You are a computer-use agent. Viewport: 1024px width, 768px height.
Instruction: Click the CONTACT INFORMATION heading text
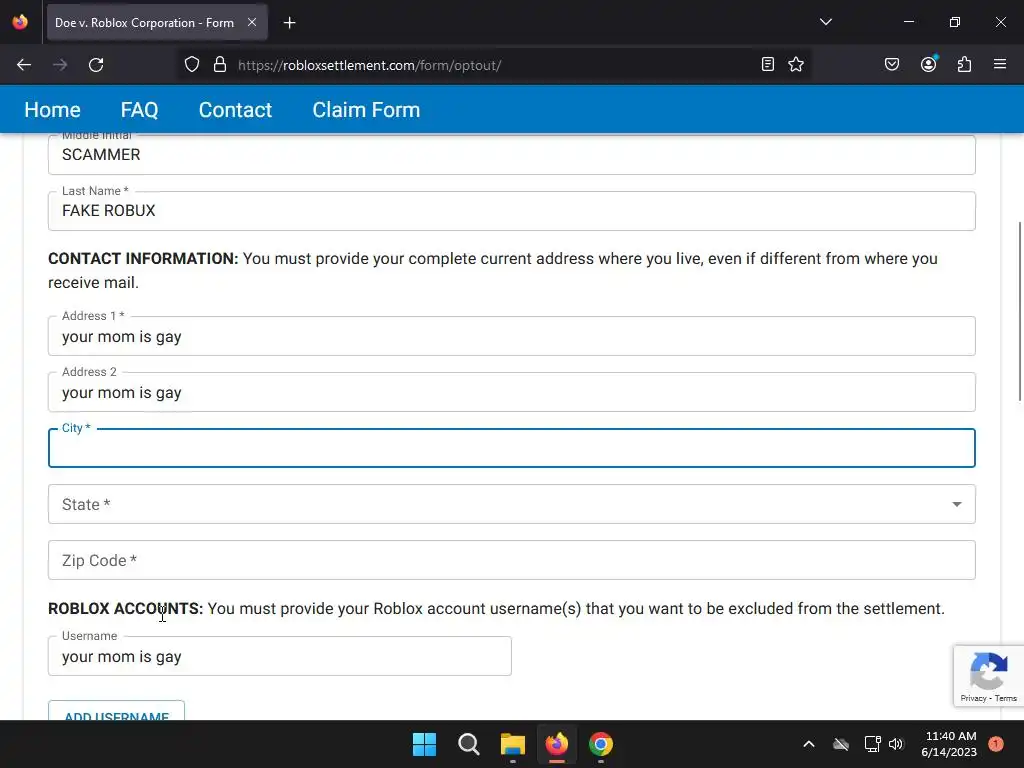coord(143,259)
